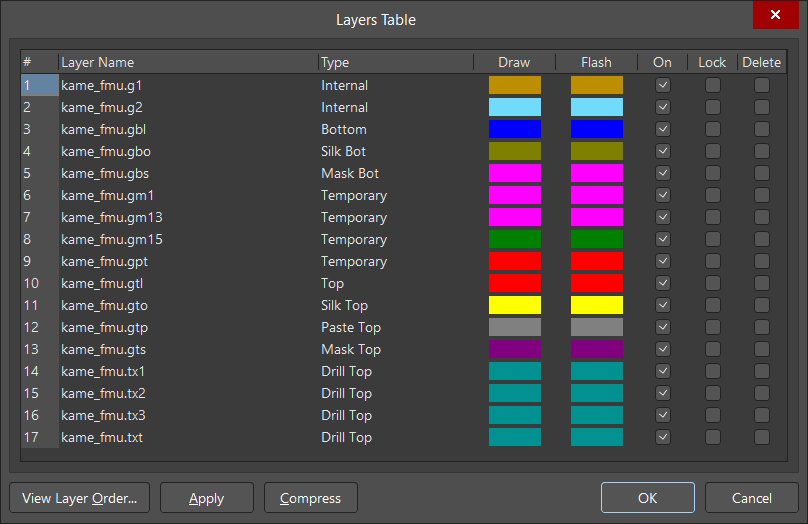Pick Draw color for kame_fmu.gbl
This screenshot has width=808, height=524.
[515, 129]
